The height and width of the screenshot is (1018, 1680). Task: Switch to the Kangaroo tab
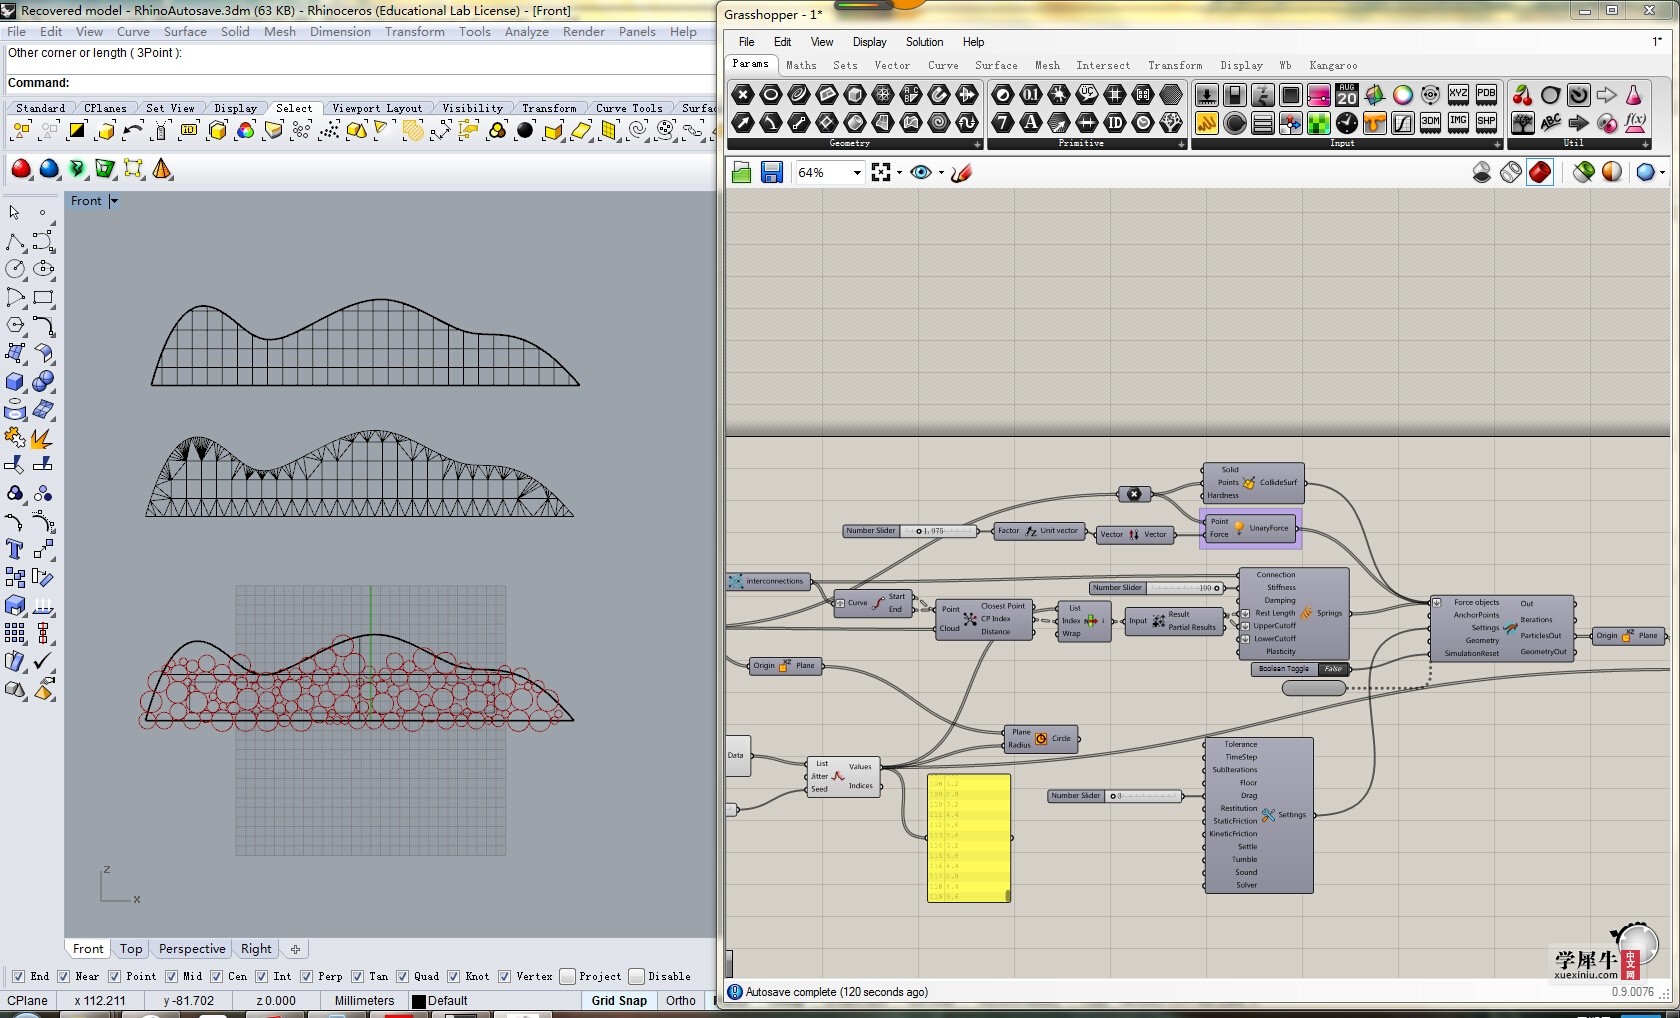(1333, 66)
